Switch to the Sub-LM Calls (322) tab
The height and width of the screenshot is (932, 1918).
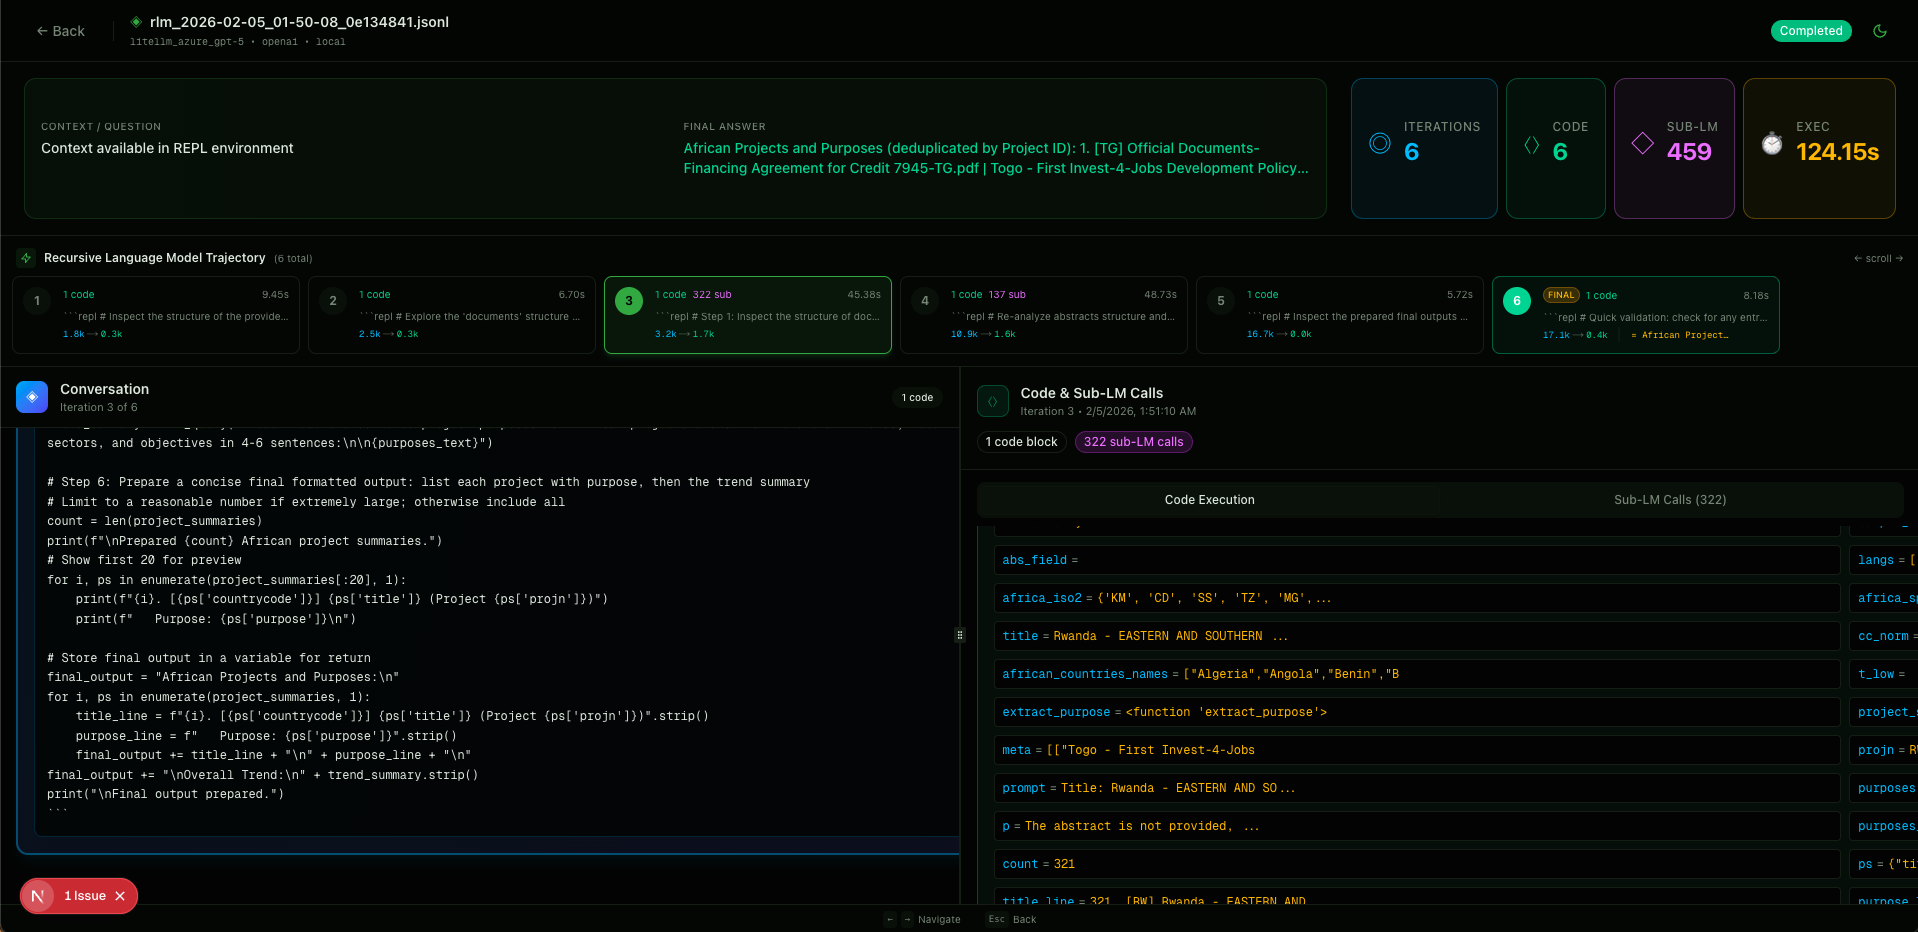(1669, 499)
